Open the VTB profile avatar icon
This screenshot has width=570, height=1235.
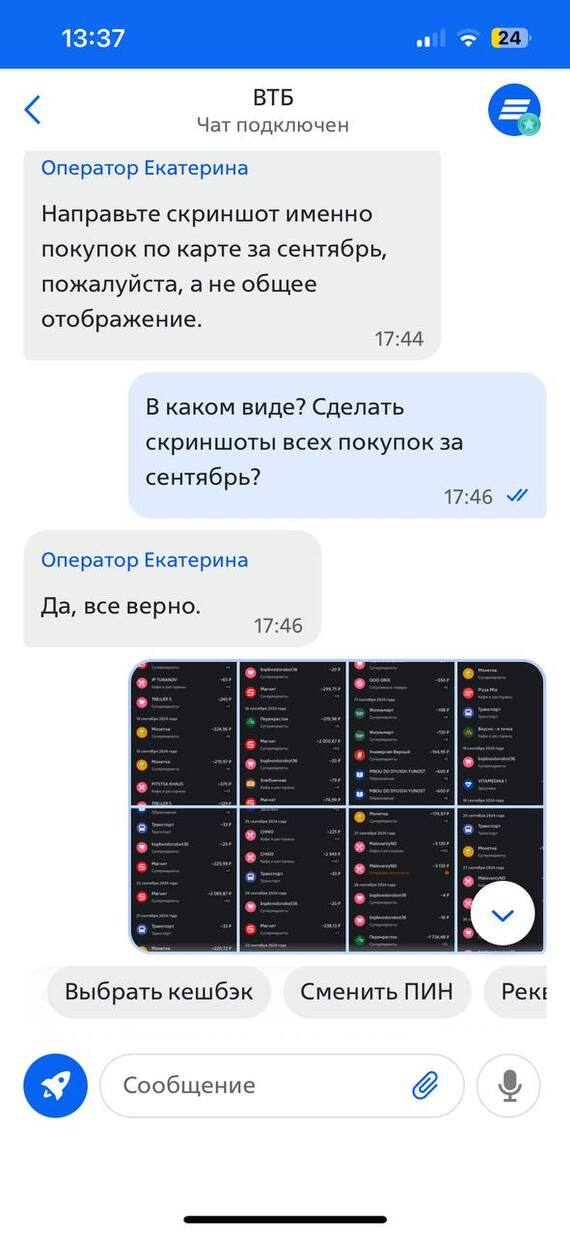click(514, 110)
